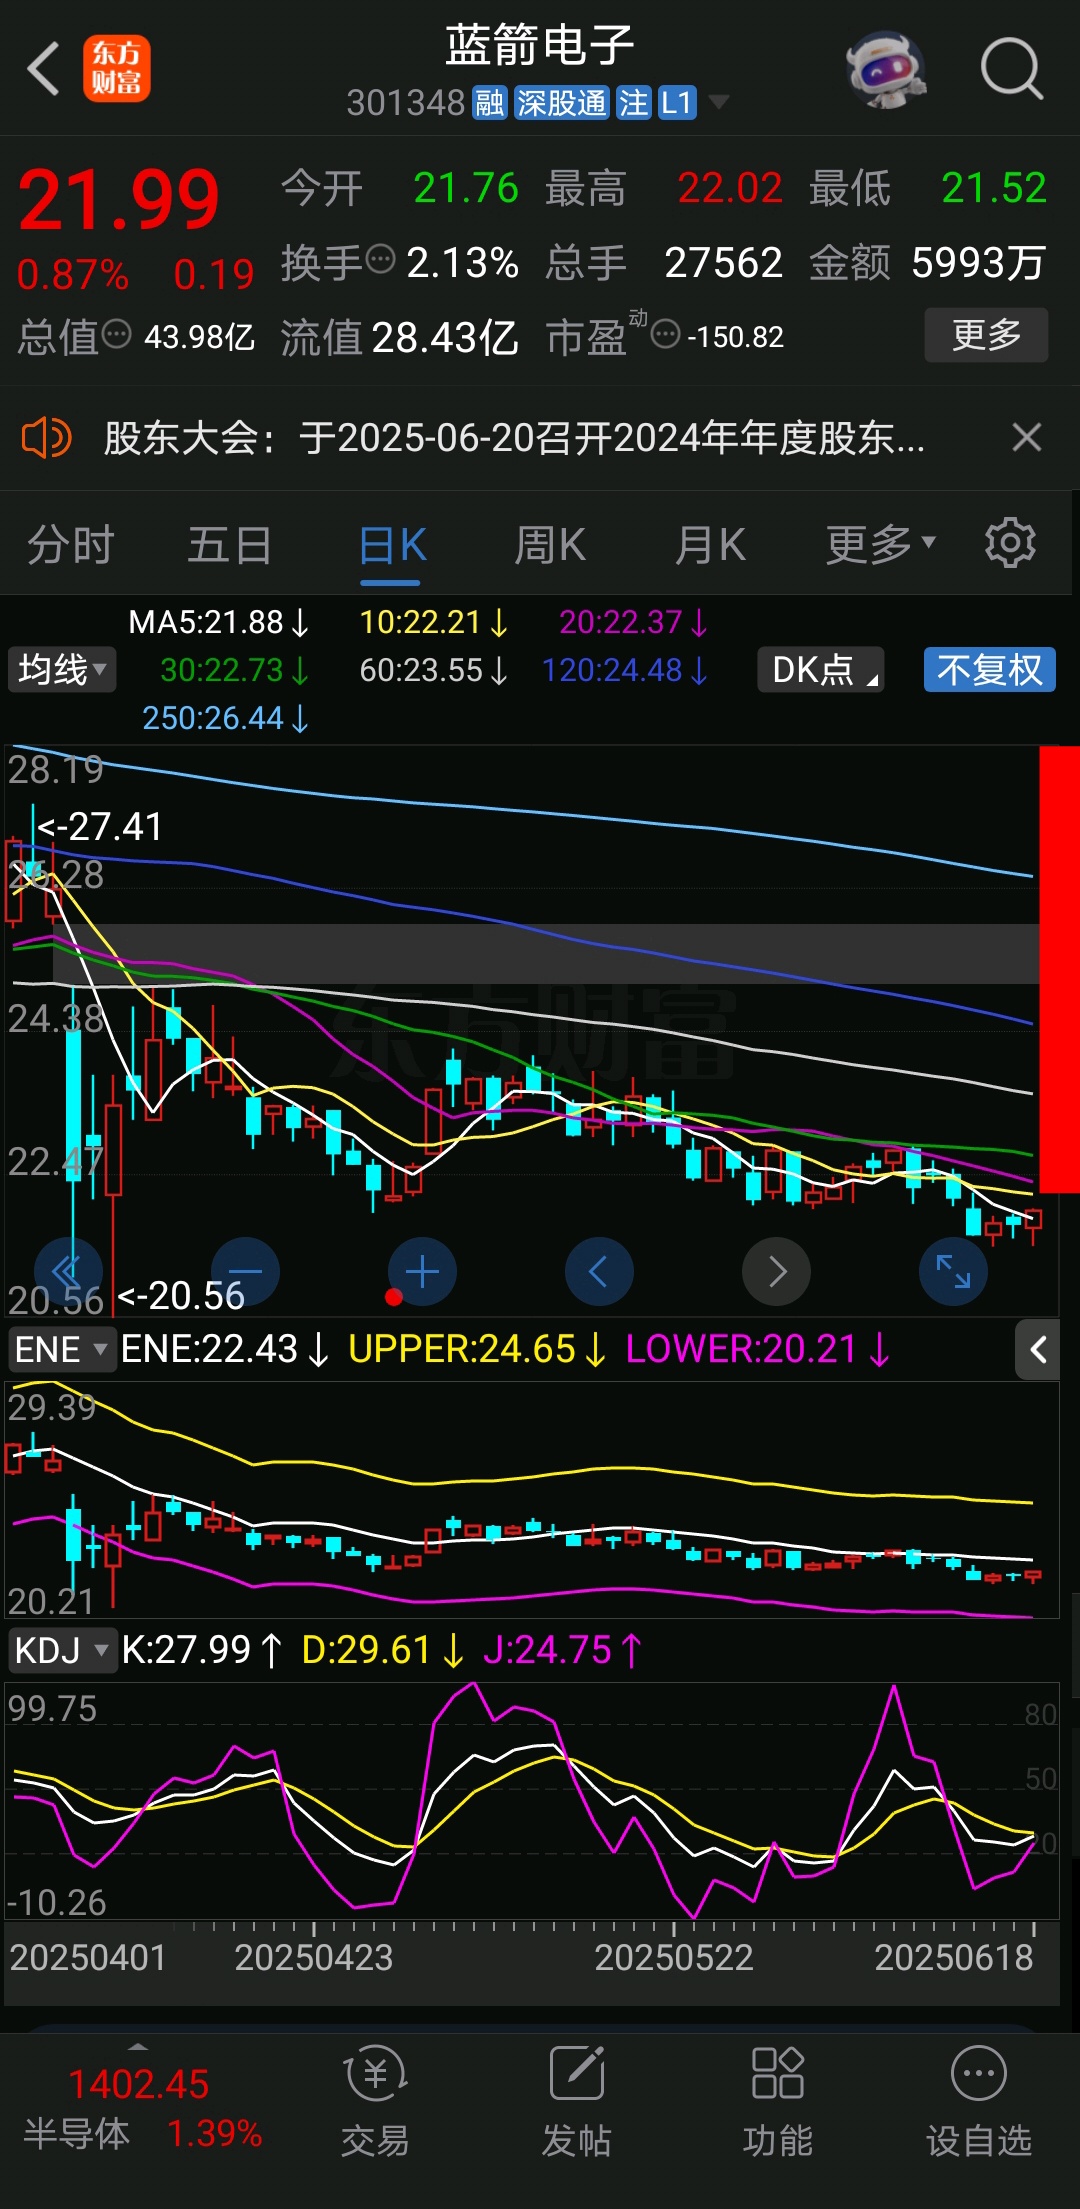The height and width of the screenshot is (2209, 1080).
Task: Tap the 注 registration tag
Action: 633,103
